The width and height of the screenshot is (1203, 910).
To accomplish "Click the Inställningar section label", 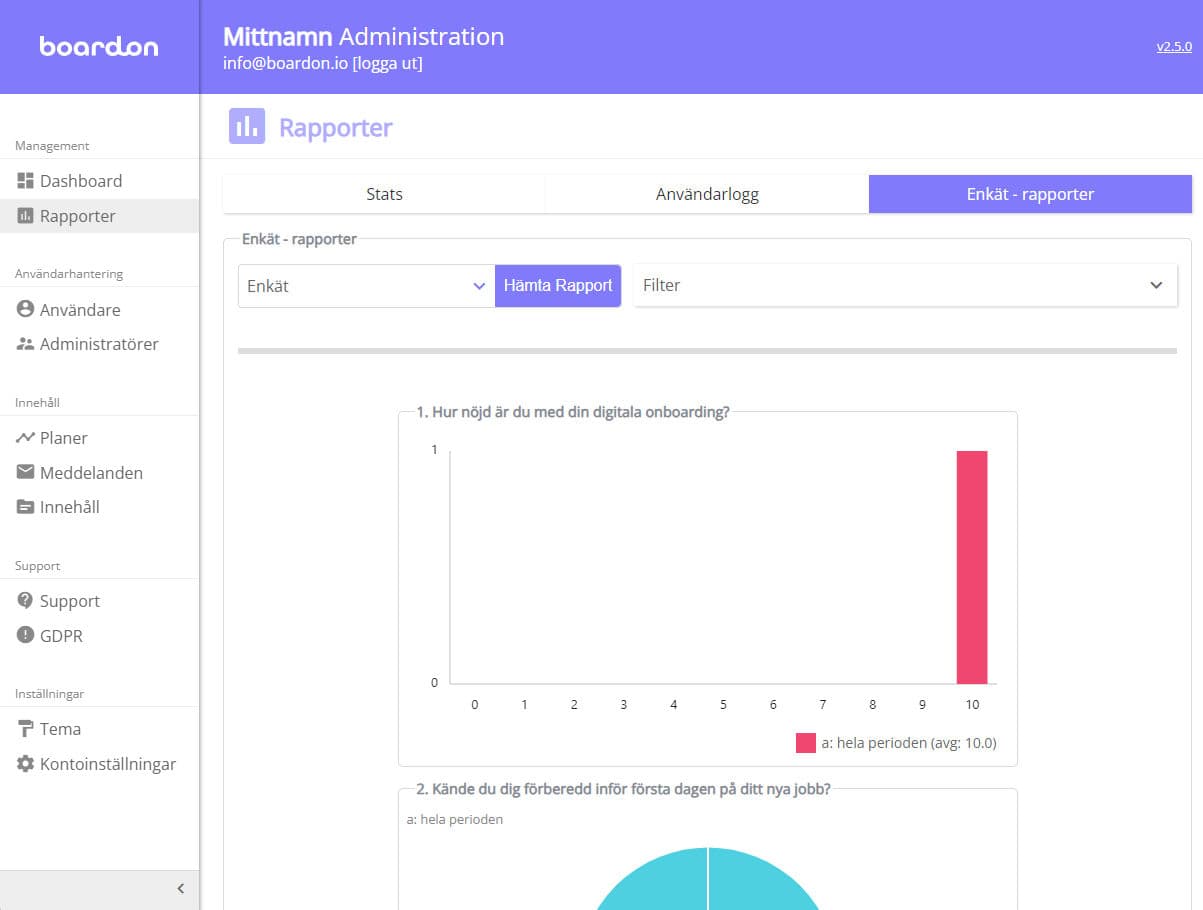I will tap(50, 694).
